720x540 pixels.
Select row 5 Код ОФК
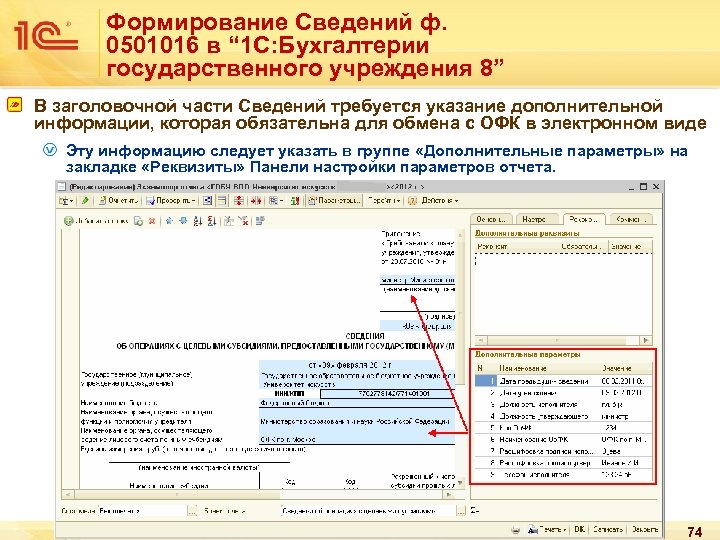point(563,428)
